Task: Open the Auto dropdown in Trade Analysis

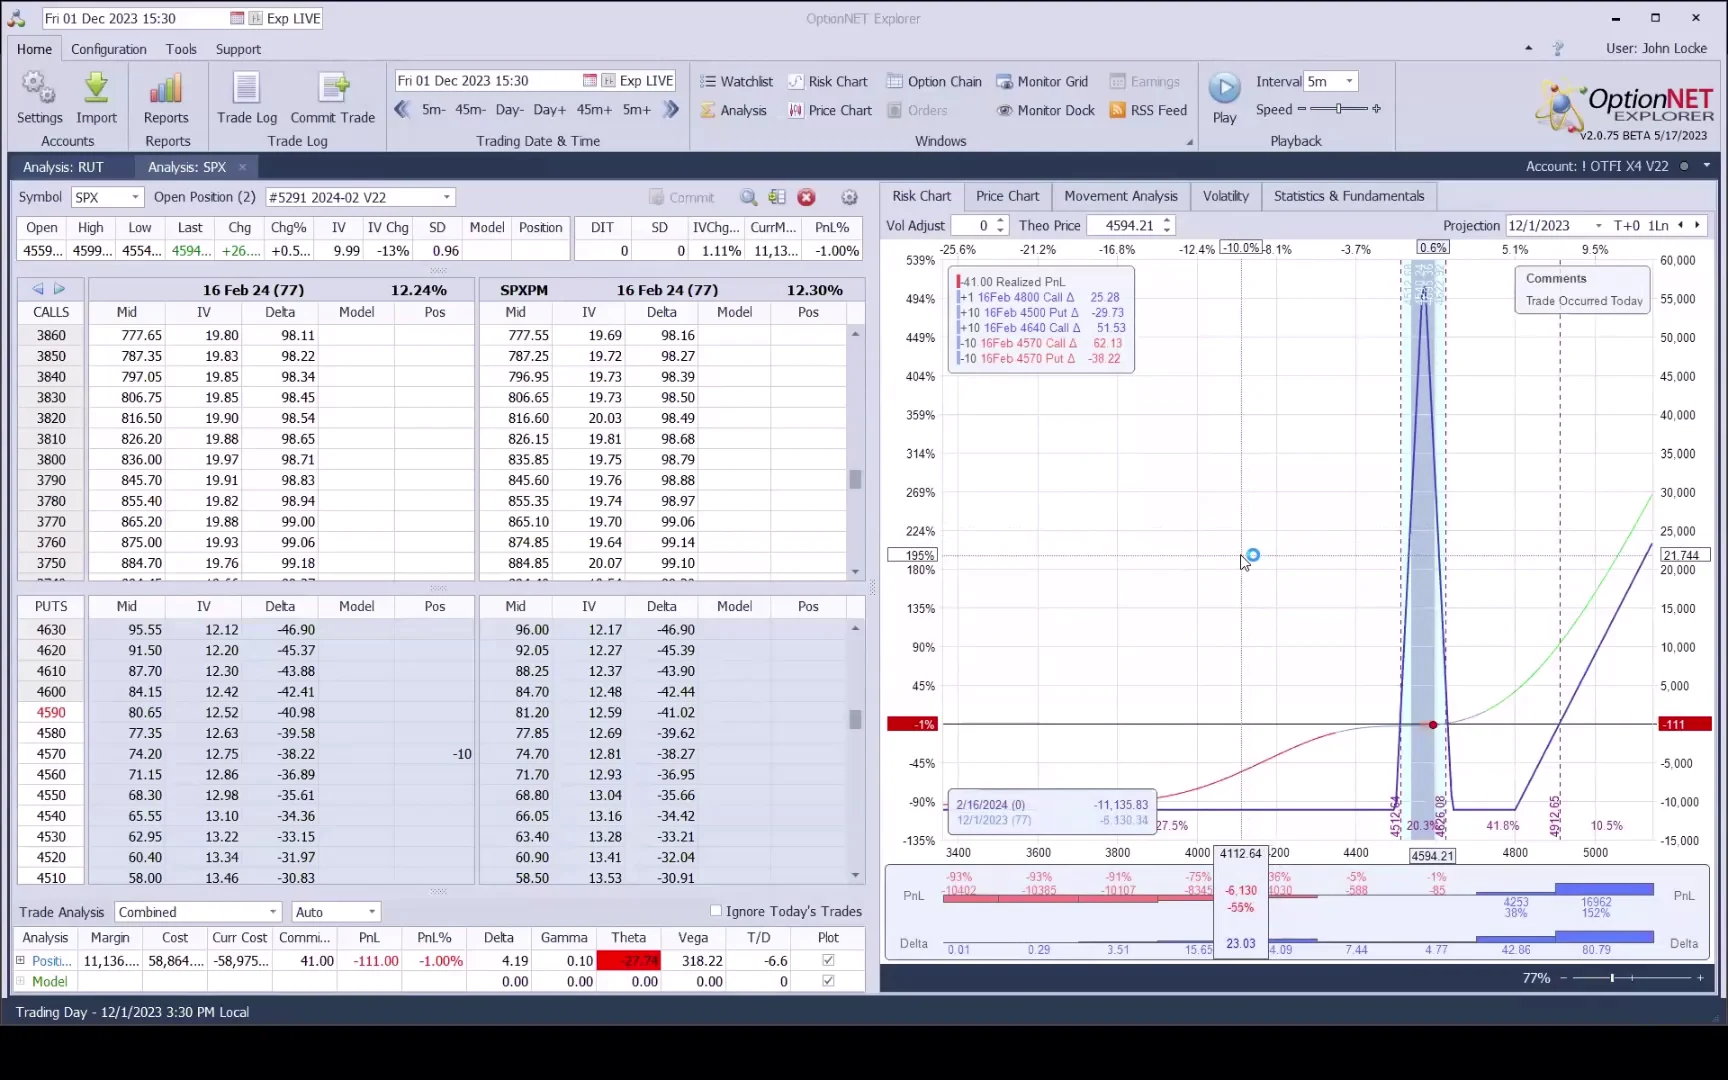Action: point(372,912)
